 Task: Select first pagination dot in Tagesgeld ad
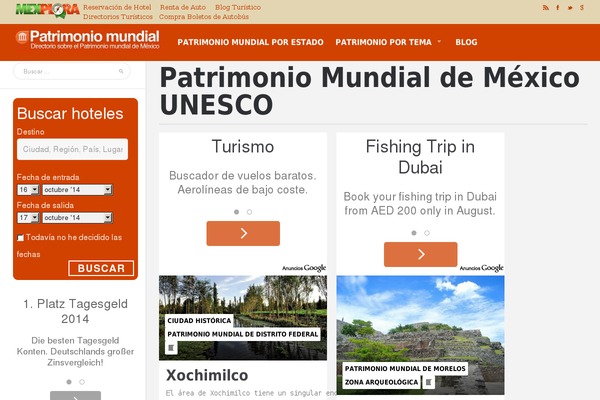[x=69, y=382]
